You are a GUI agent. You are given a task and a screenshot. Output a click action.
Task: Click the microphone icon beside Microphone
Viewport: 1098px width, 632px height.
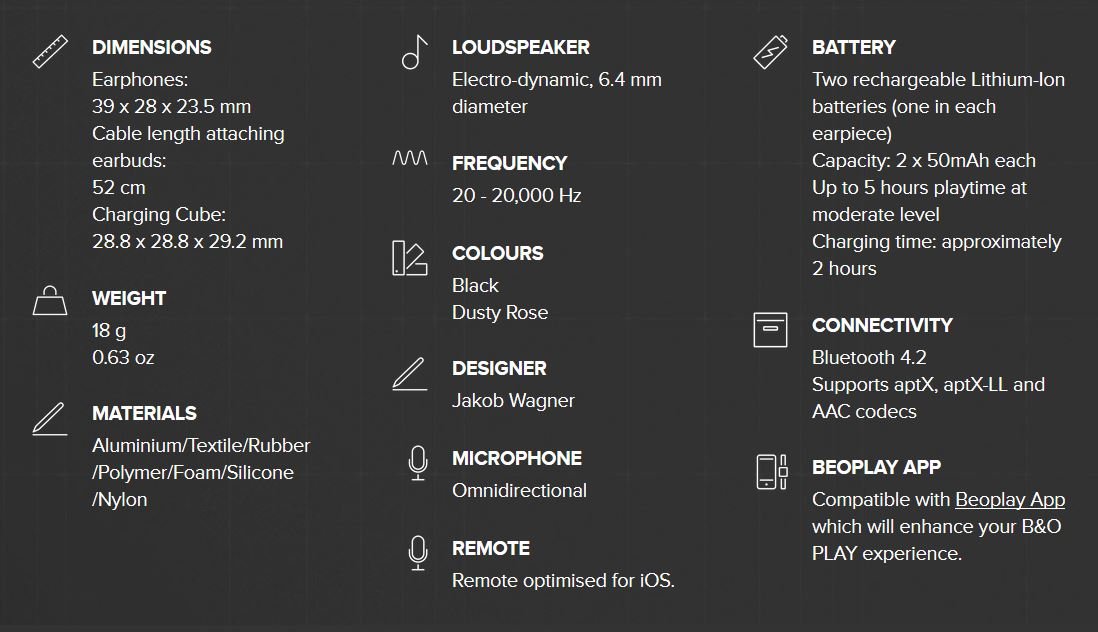pyautogui.click(x=418, y=462)
